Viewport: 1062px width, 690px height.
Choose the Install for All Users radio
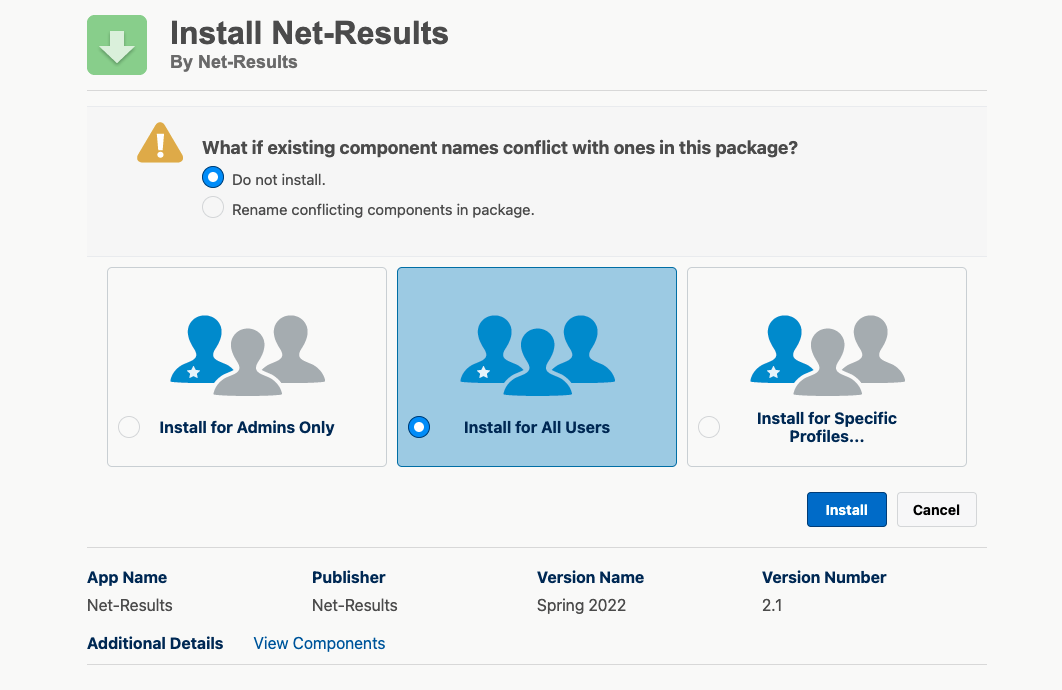tap(419, 427)
